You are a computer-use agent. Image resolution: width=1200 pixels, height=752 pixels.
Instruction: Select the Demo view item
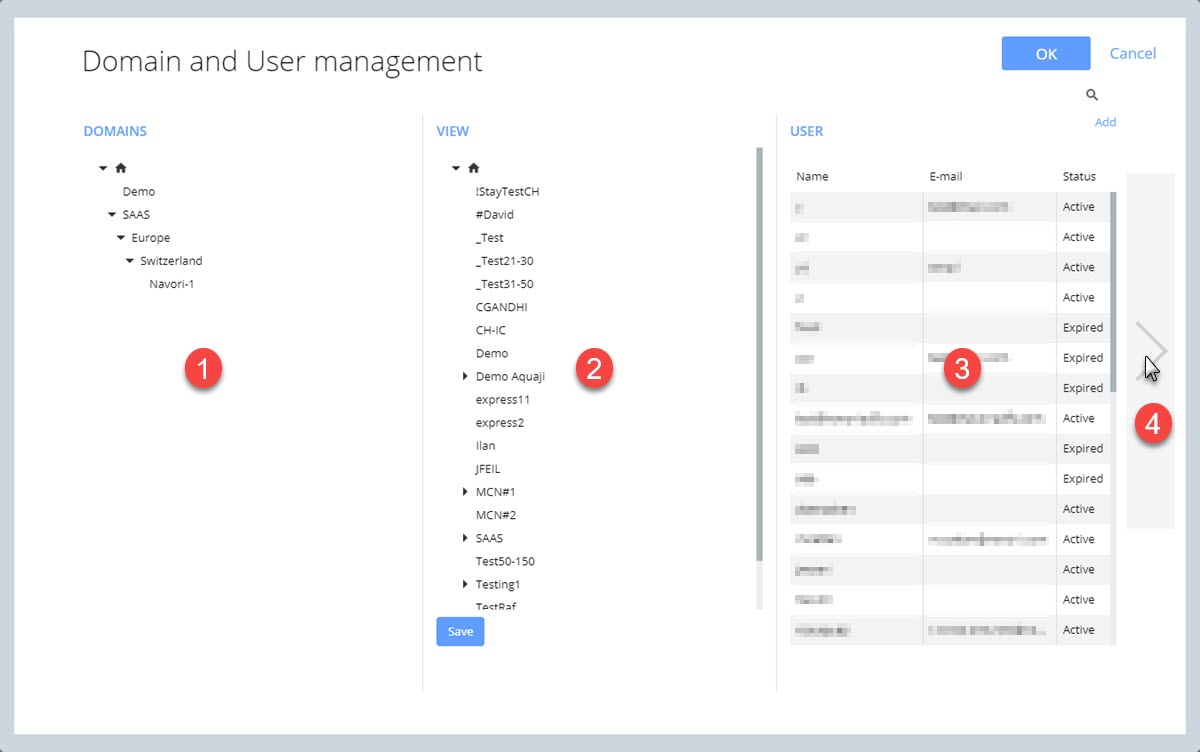tap(492, 353)
